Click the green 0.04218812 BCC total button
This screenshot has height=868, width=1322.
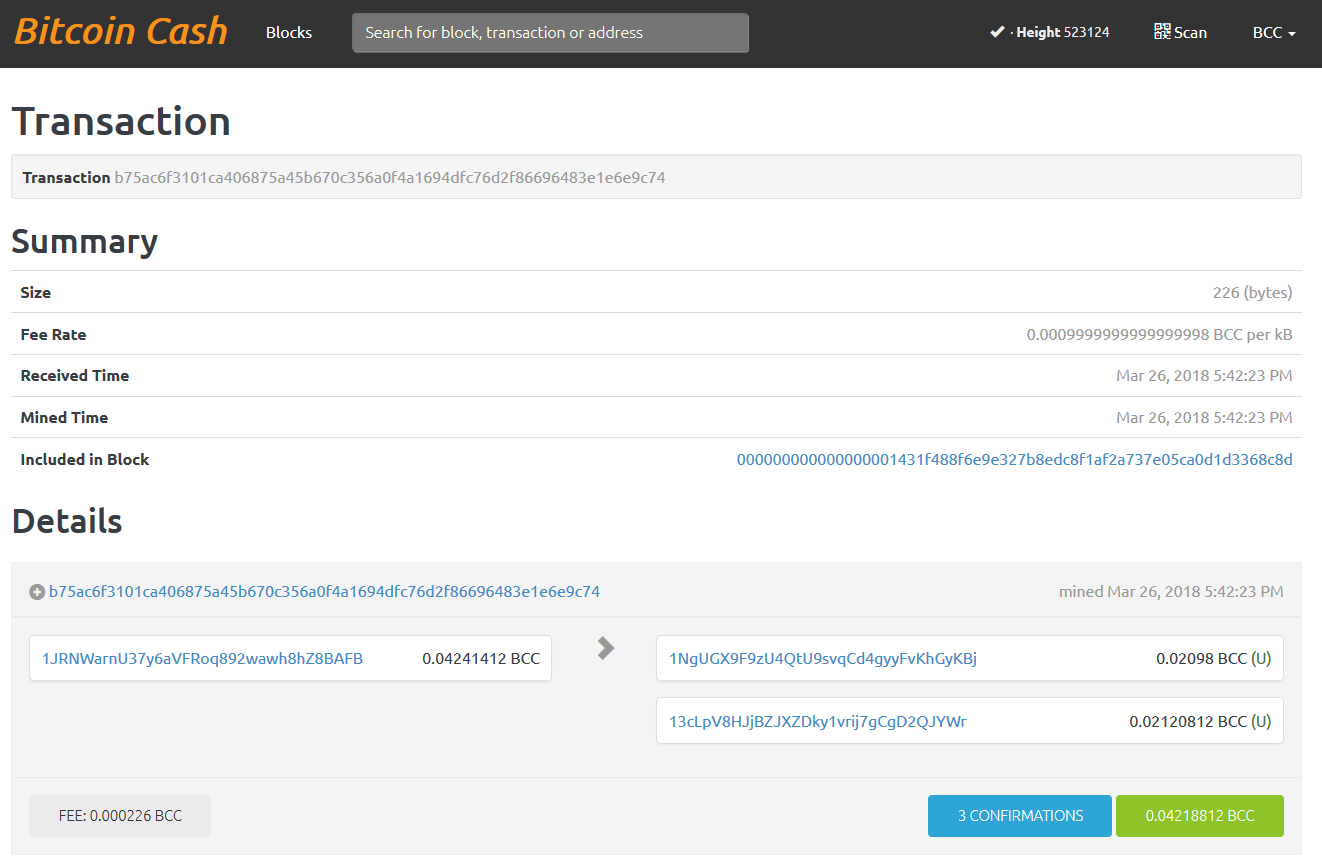pos(1199,816)
